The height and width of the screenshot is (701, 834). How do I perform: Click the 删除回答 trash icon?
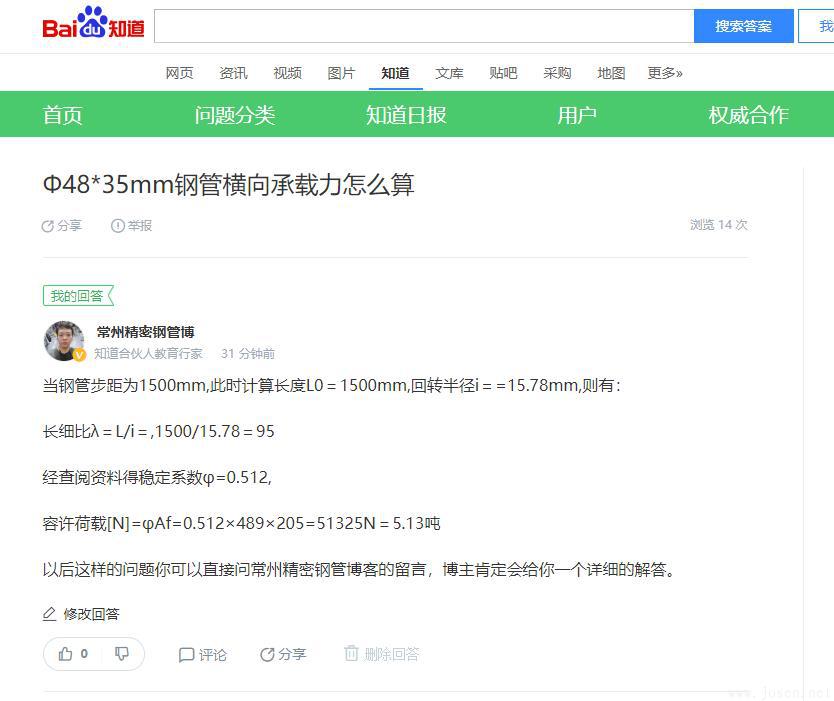[x=351, y=654]
